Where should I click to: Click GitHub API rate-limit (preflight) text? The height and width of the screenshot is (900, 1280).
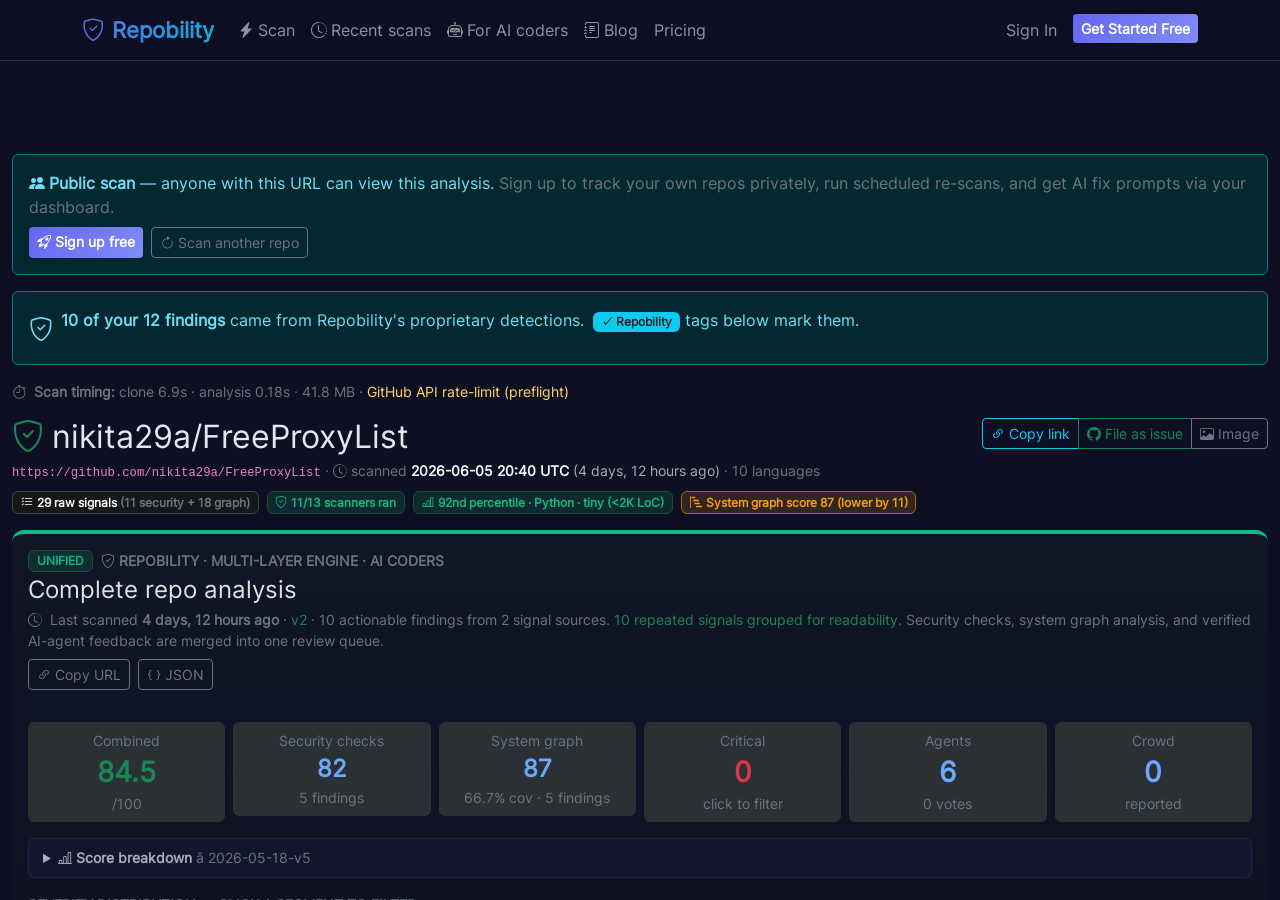[468, 392]
